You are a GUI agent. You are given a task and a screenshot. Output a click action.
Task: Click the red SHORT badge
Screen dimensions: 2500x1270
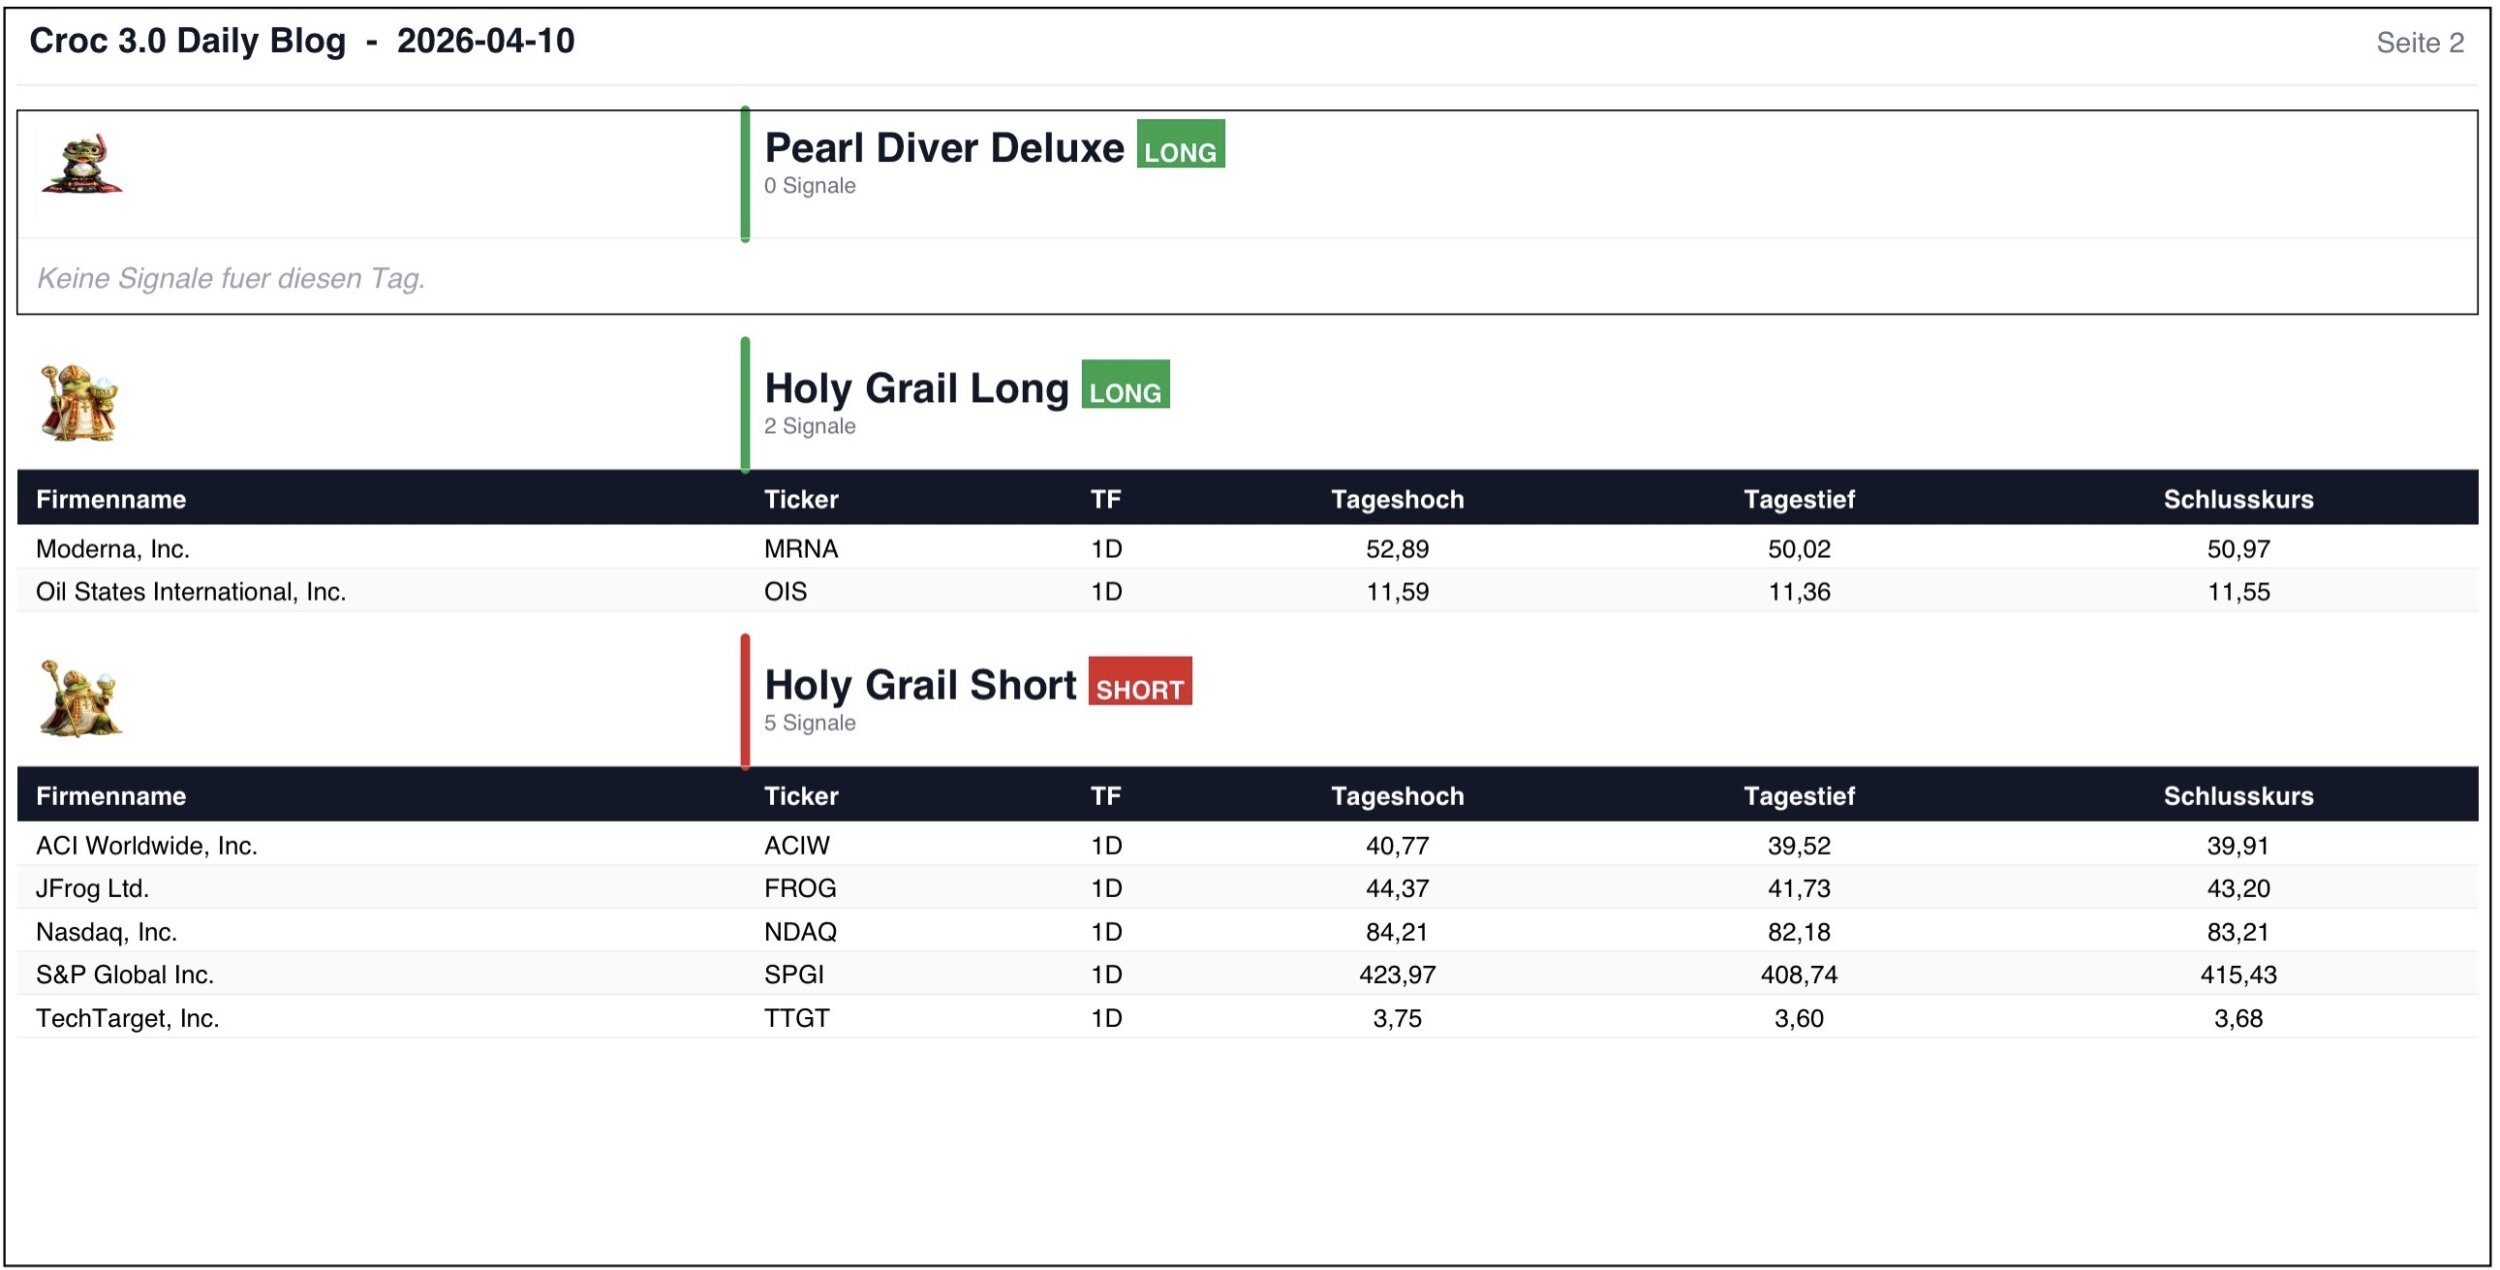click(1140, 683)
